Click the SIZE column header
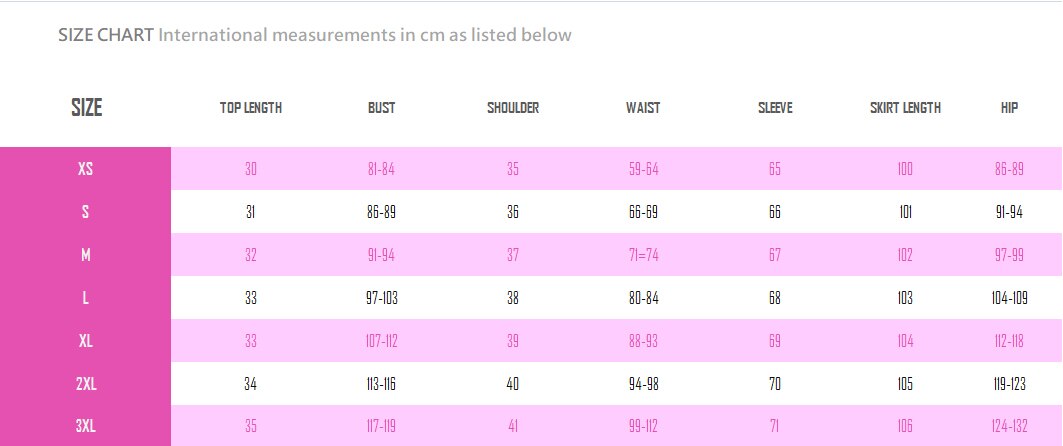Image resolution: width=1063 pixels, height=446 pixels. (86, 108)
